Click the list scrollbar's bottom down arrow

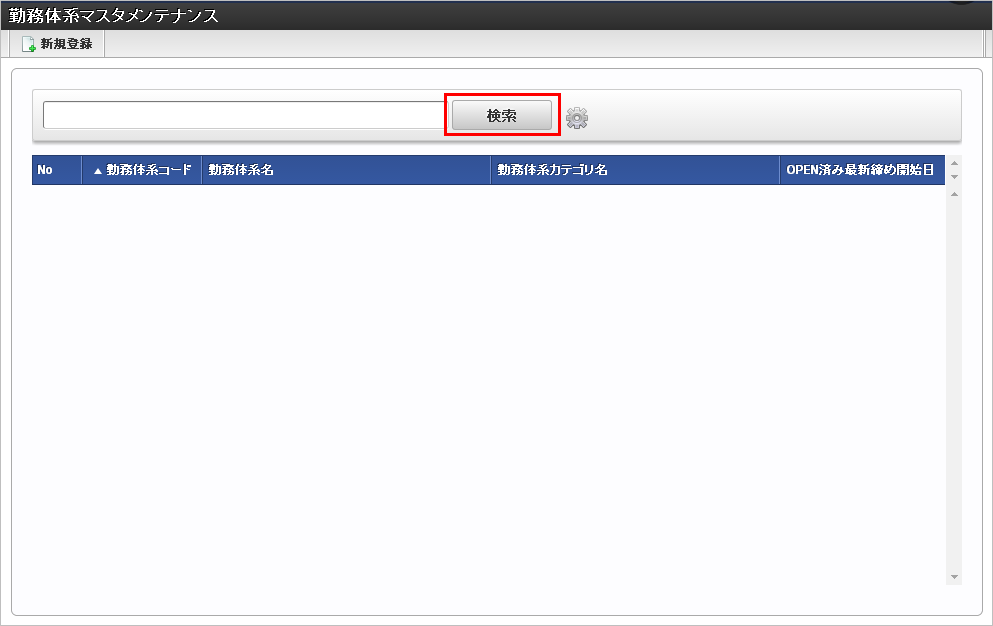(954, 577)
